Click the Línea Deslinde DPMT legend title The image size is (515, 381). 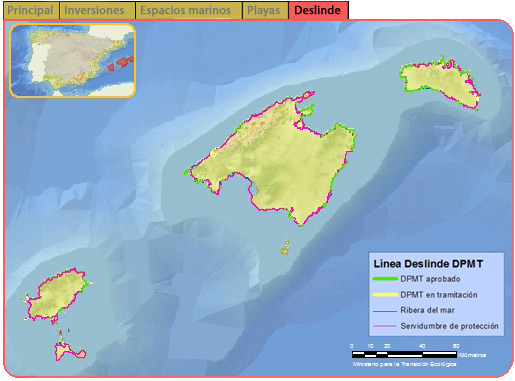(428, 264)
